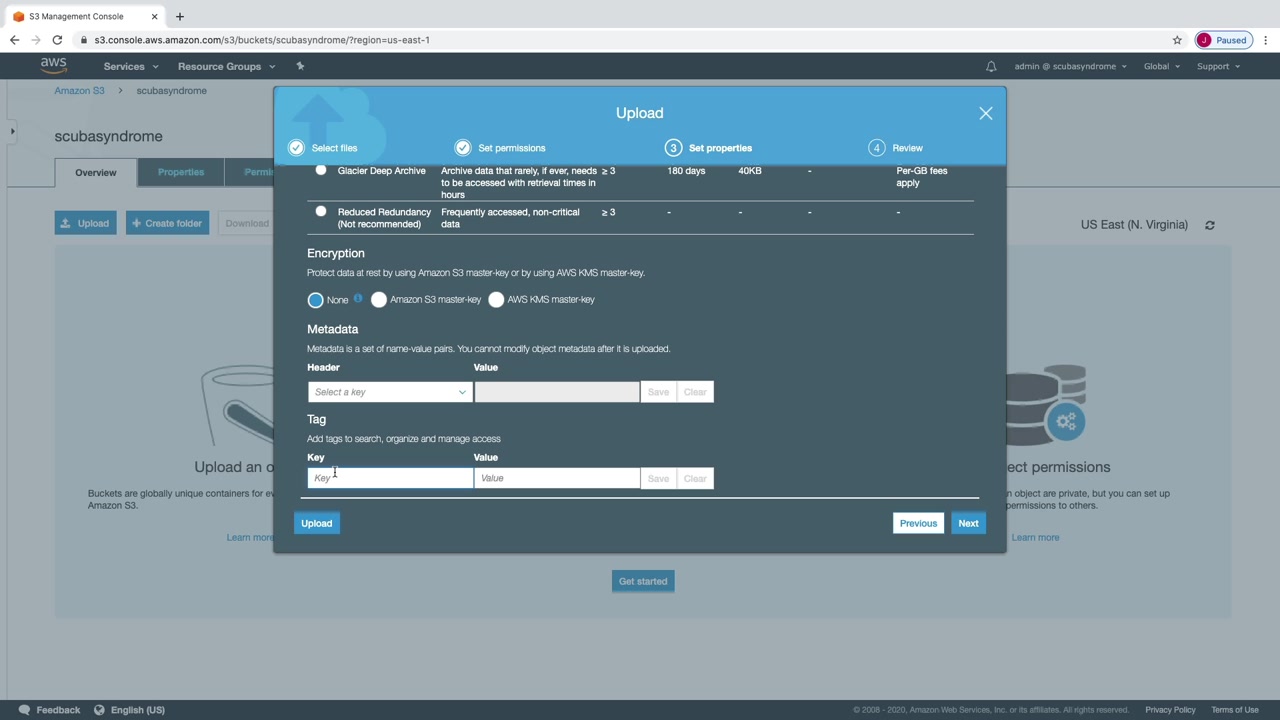This screenshot has height=720, width=1280.
Task: Click the Feedback speech bubble icon
Action: coord(24,710)
